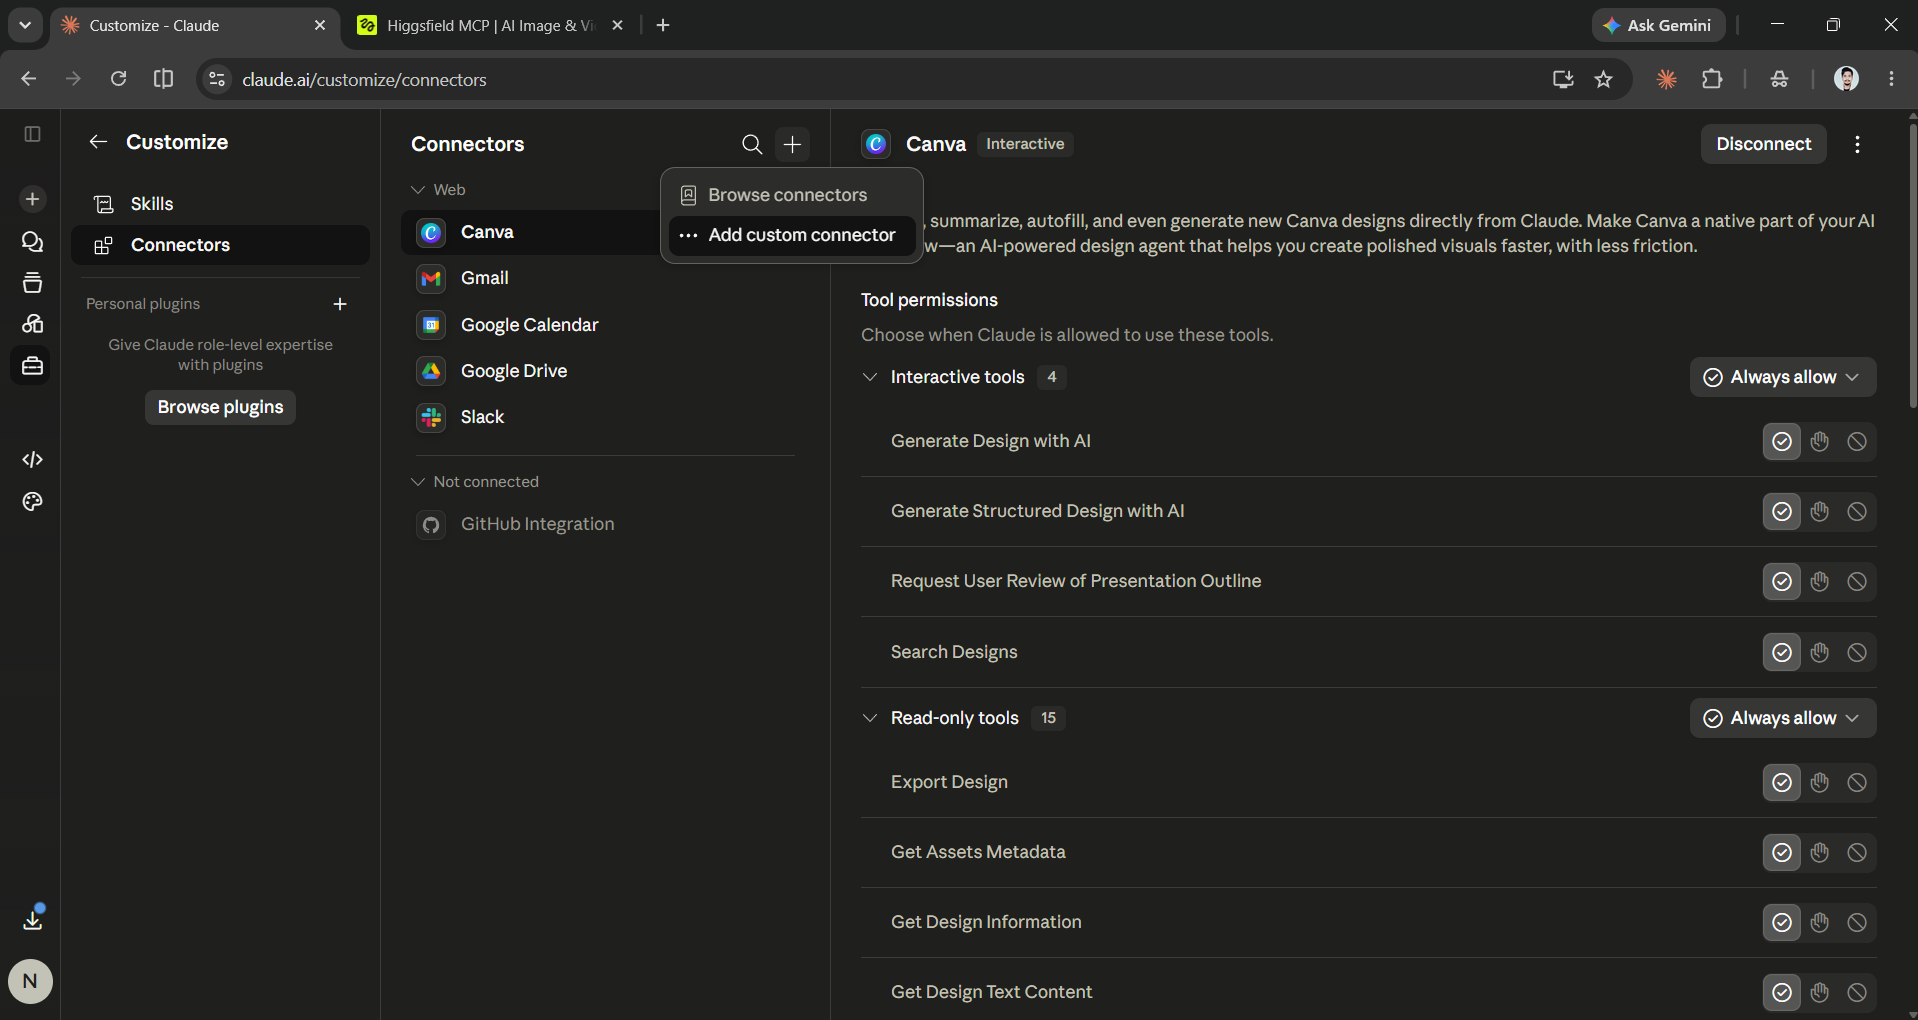Open the Projects icon in the left rail

pos(32,283)
